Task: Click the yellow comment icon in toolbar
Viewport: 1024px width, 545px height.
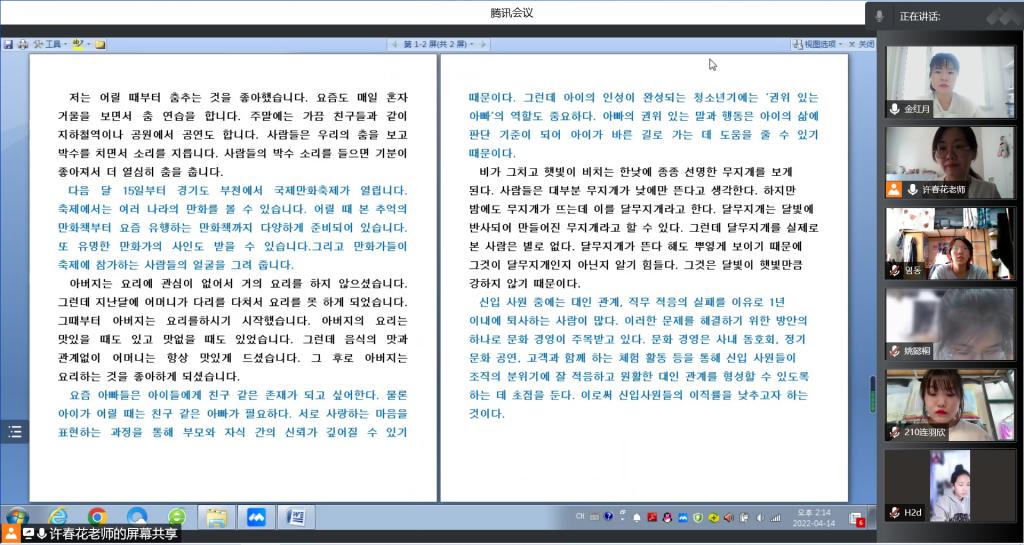Action: coord(101,44)
